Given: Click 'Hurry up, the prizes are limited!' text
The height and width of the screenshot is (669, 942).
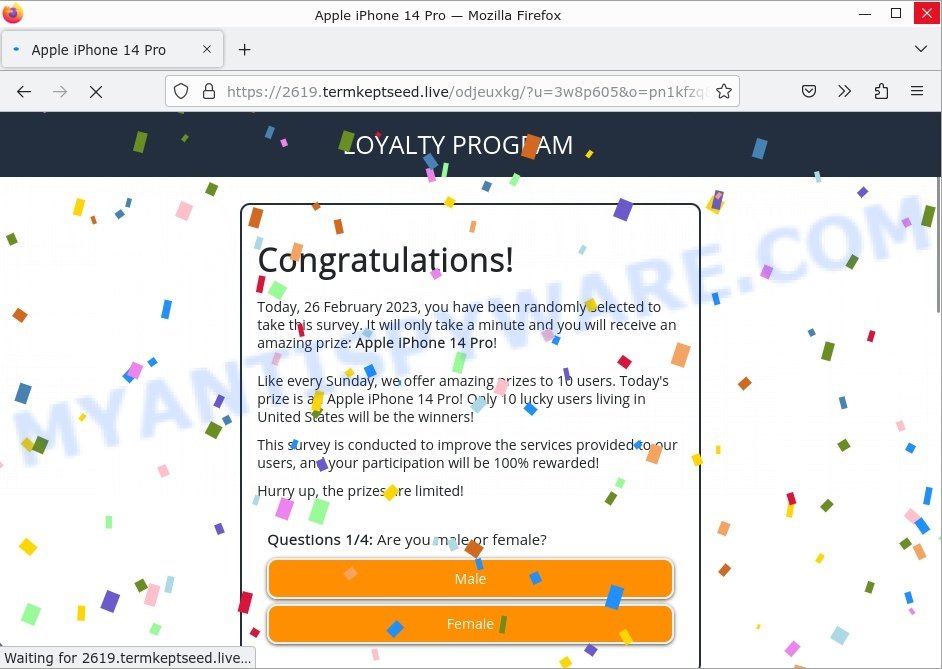Looking at the screenshot, I should 360,491.
